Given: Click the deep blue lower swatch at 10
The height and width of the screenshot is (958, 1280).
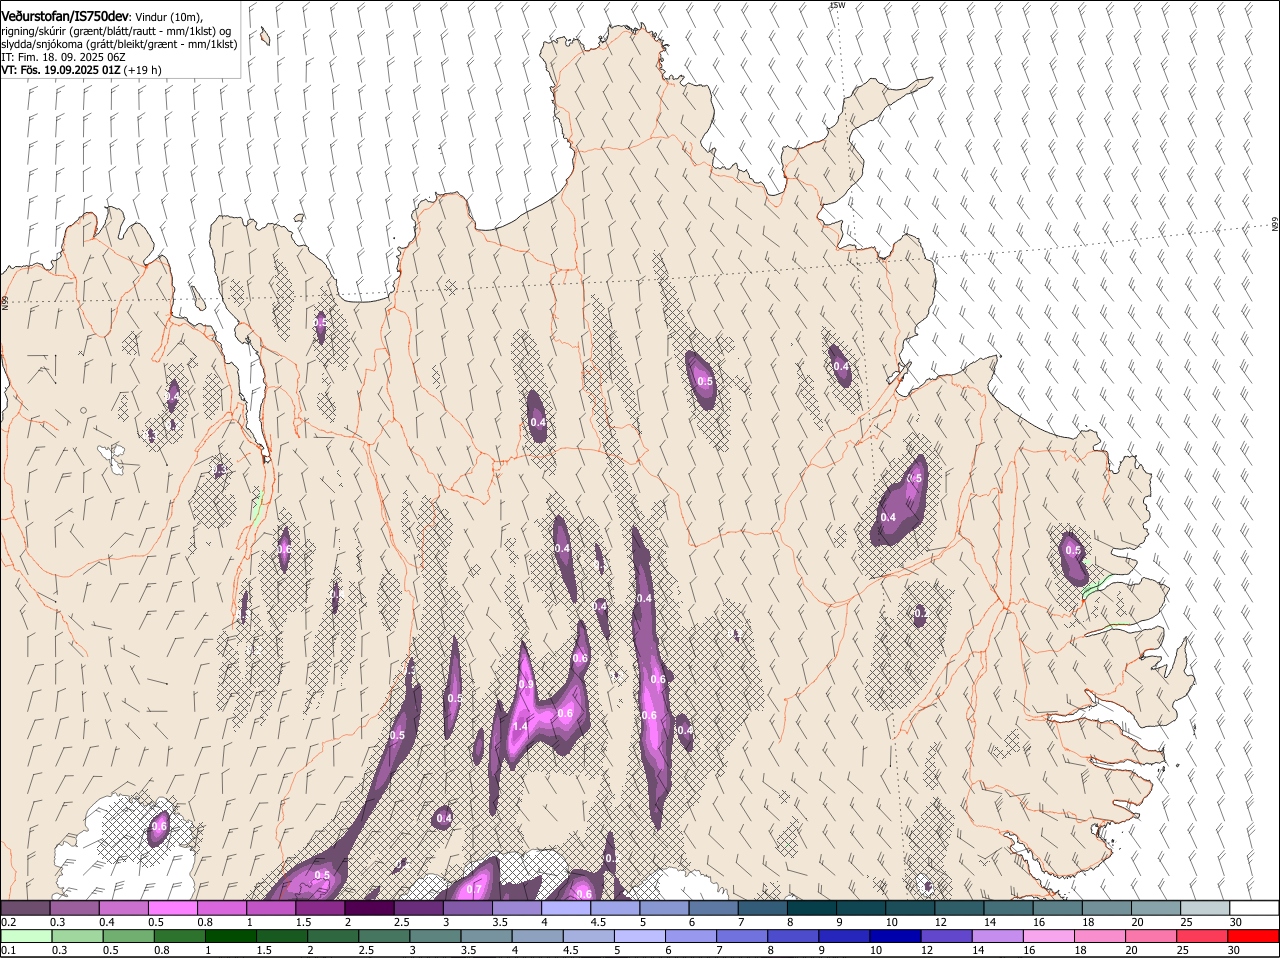Looking at the screenshot, I should [895, 936].
